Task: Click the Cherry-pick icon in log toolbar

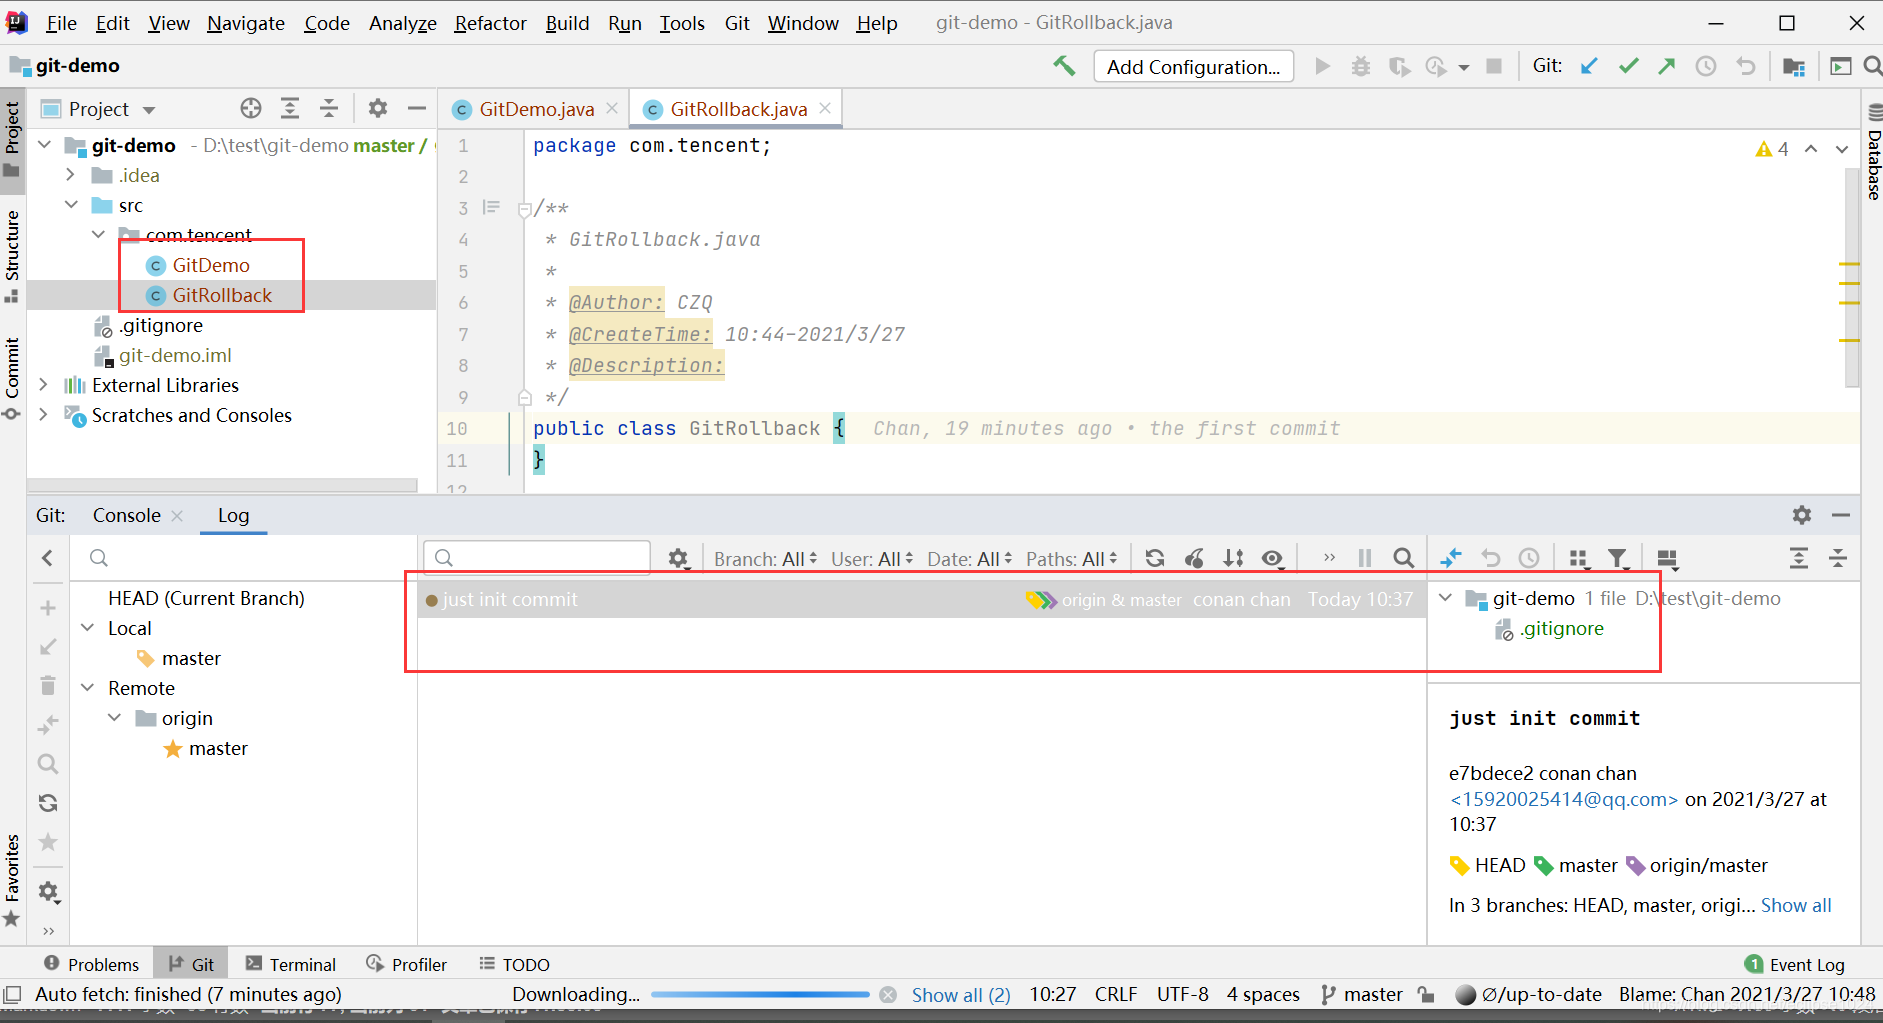Action: pos(1194,558)
